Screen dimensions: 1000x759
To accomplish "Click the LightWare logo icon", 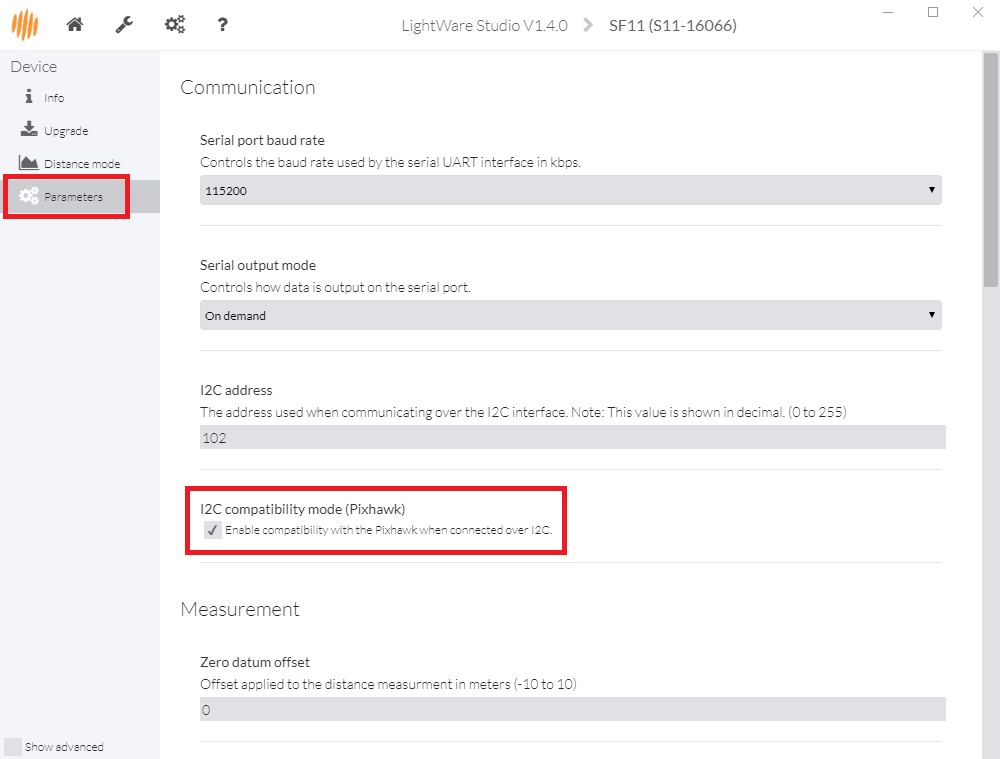I will (x=25, y=25).
